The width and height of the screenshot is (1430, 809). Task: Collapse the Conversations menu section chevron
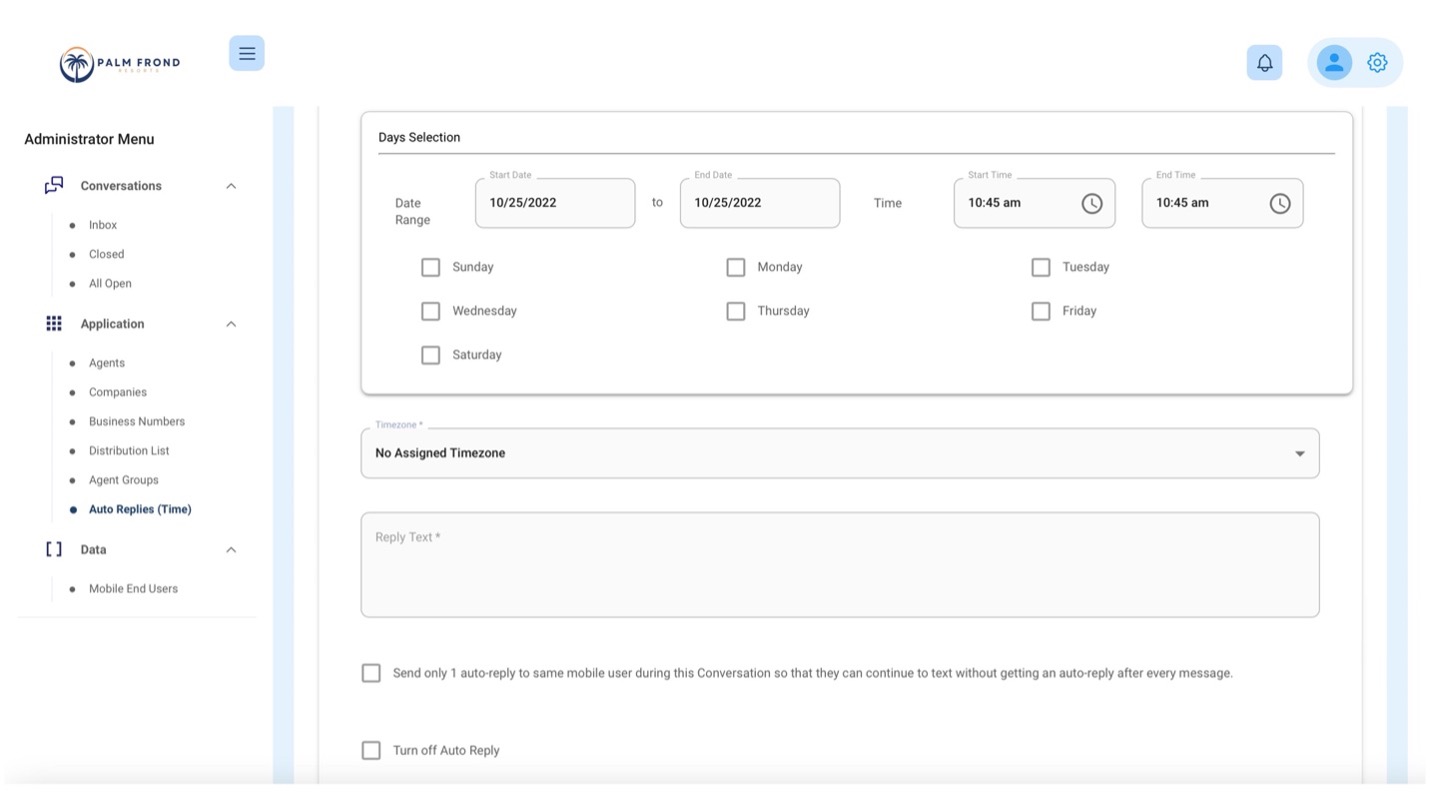(231, 186)
